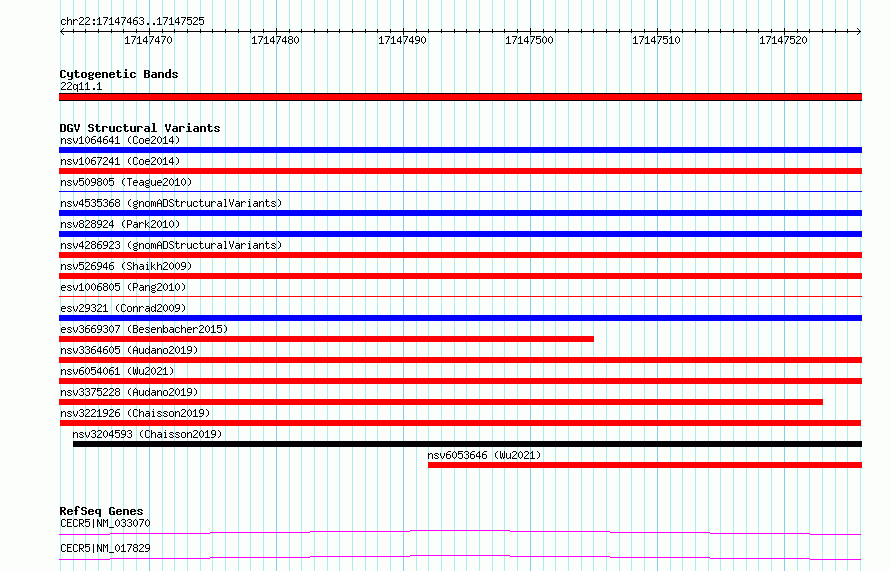This screenshot has width=890, height=571.
Task: Open esv3669307 (Besenbacher2015) variant label
Action: click(144, 329)
